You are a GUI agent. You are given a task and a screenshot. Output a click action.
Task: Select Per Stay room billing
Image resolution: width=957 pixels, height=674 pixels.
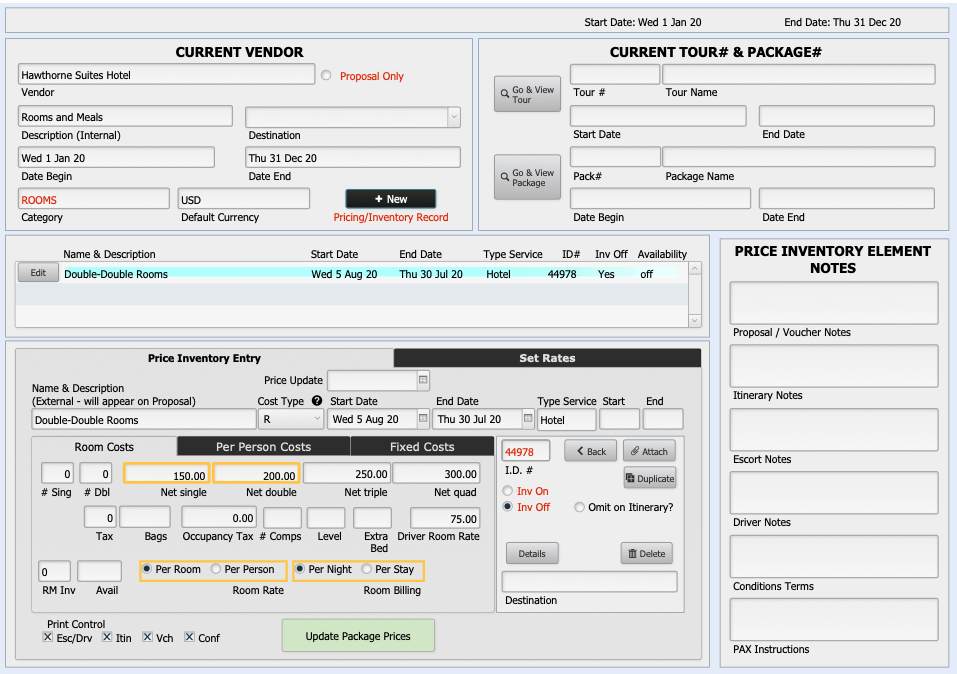pyautogui.click(x=367, y=568)
